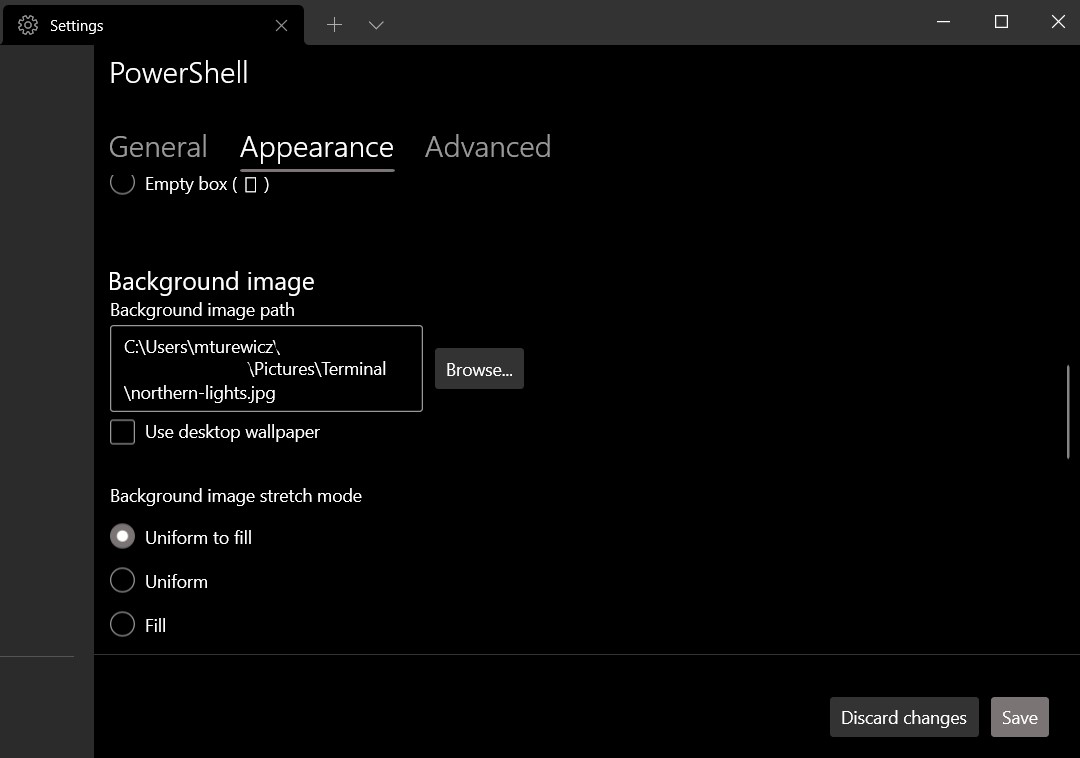Click the Background image stretch mode label
Screen dimensions: 1080x758
coord(236,496)
